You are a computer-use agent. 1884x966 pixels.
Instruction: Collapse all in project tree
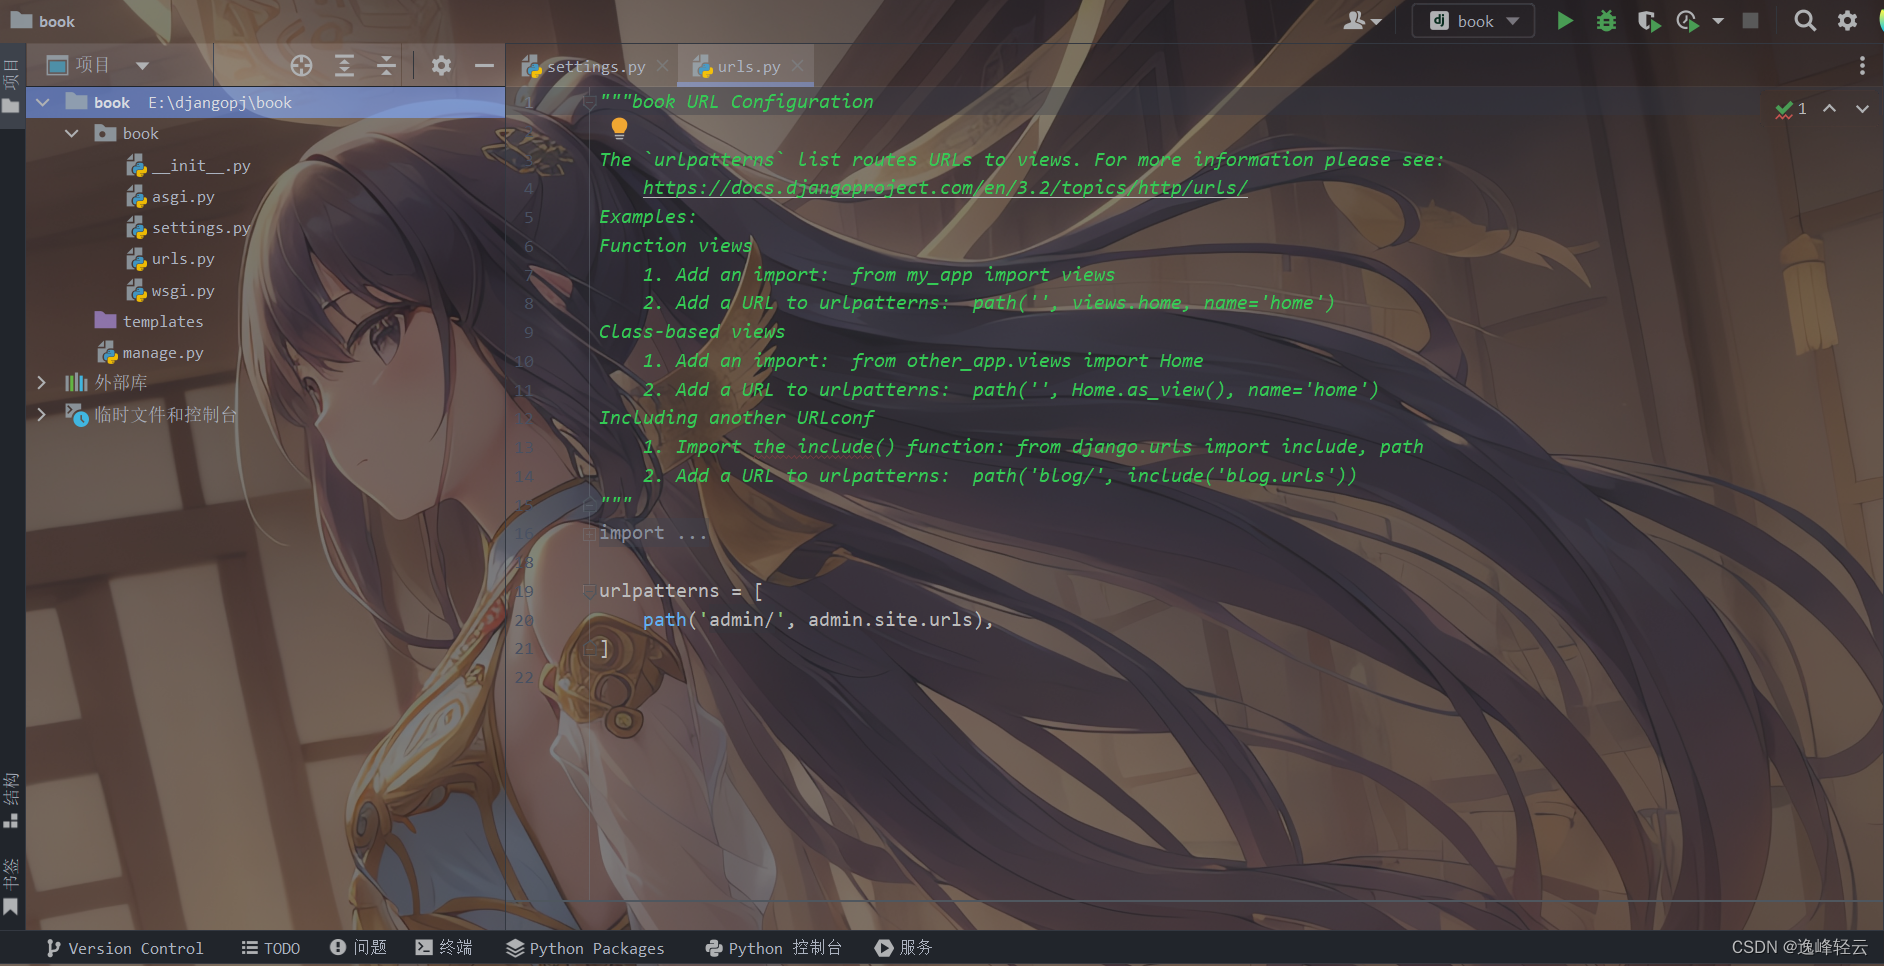386,66
